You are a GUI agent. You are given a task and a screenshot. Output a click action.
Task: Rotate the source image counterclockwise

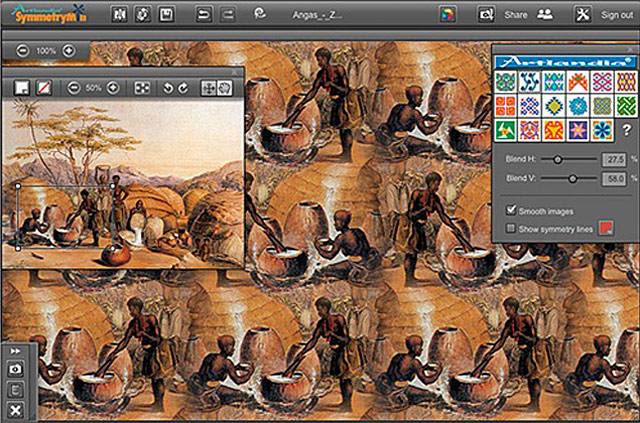click(x=168, y=88)
